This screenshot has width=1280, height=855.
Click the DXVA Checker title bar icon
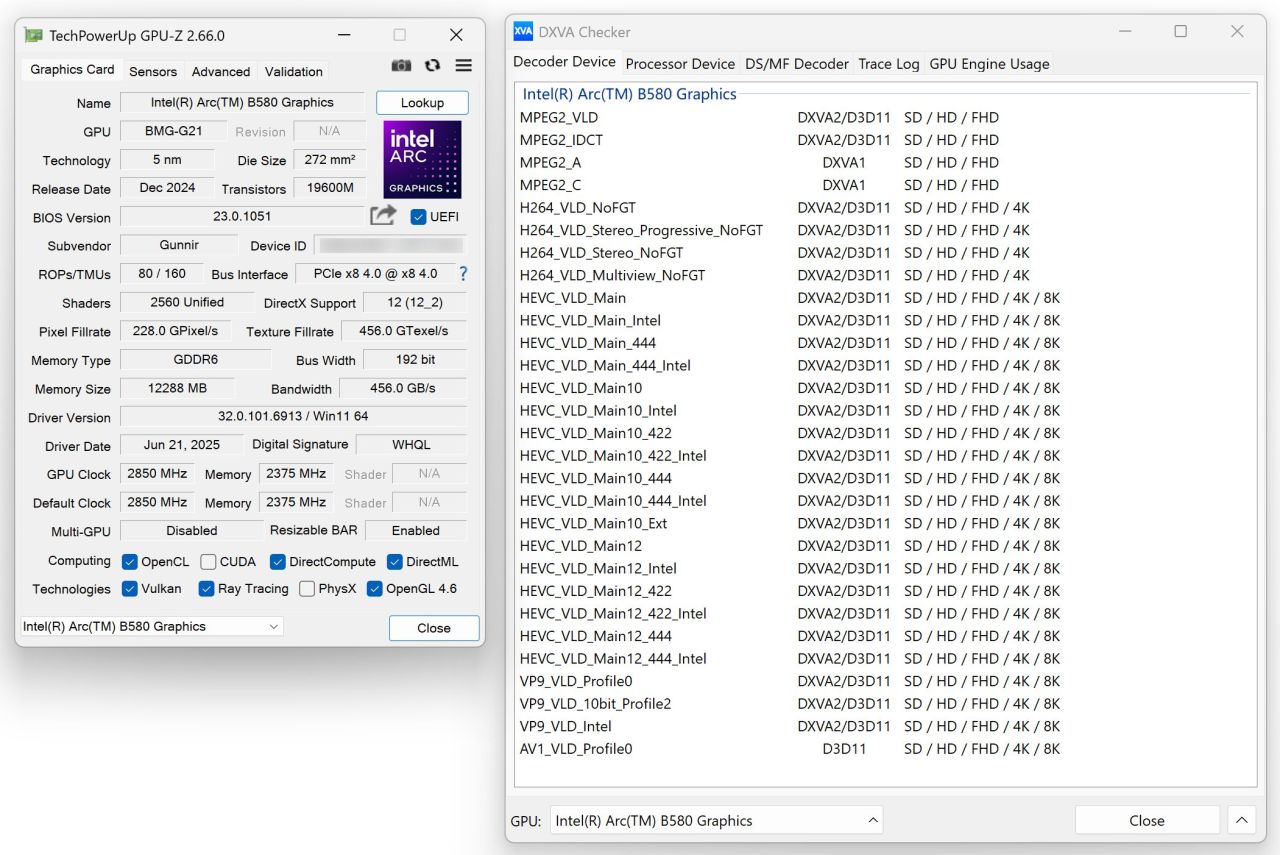(523, 31)
